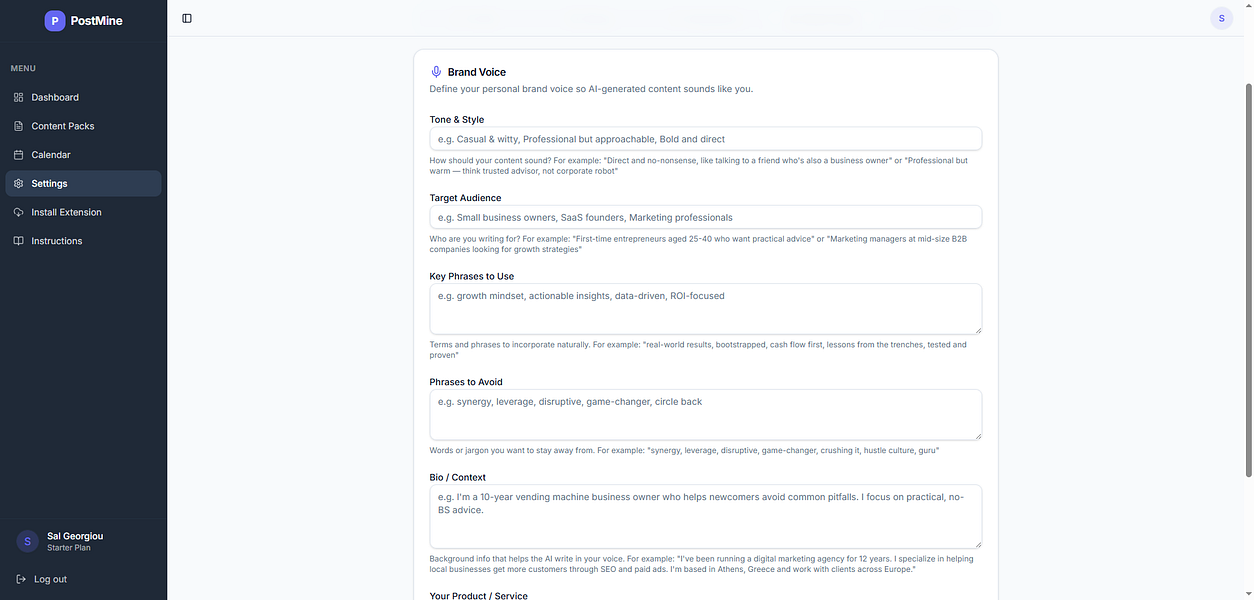Click the Key Phrases to Use label
This screenshot has height=600, width=1254.
[x=472, y=276]
